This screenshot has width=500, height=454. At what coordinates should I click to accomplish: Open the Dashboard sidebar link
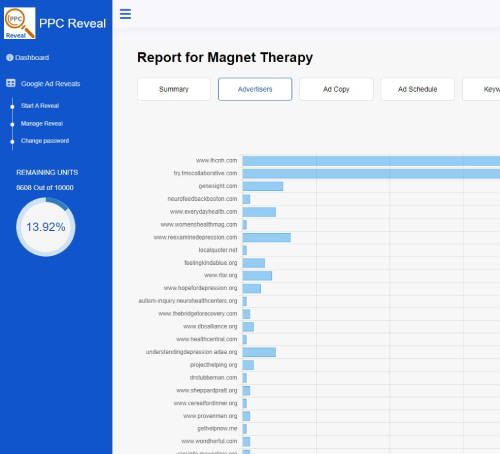[32, 58]
